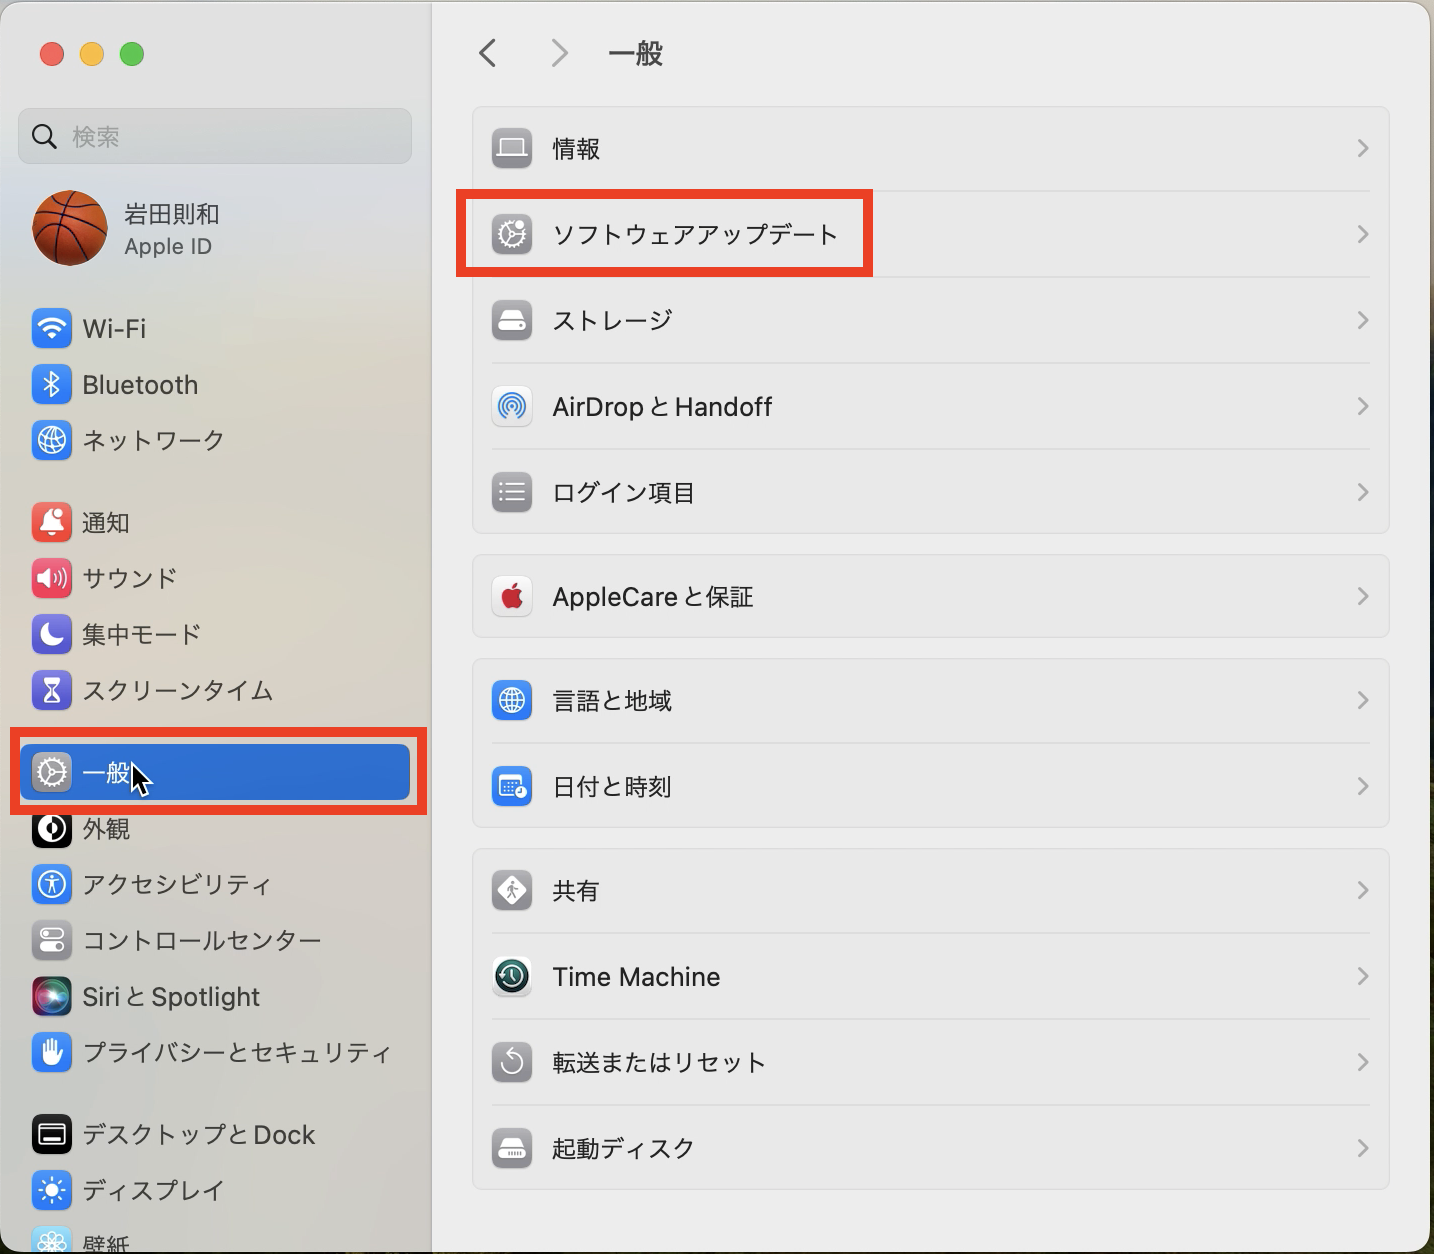Open the 外観 sidebar item label
This screenshot has height=1254, width=1434.
(106, 829)
